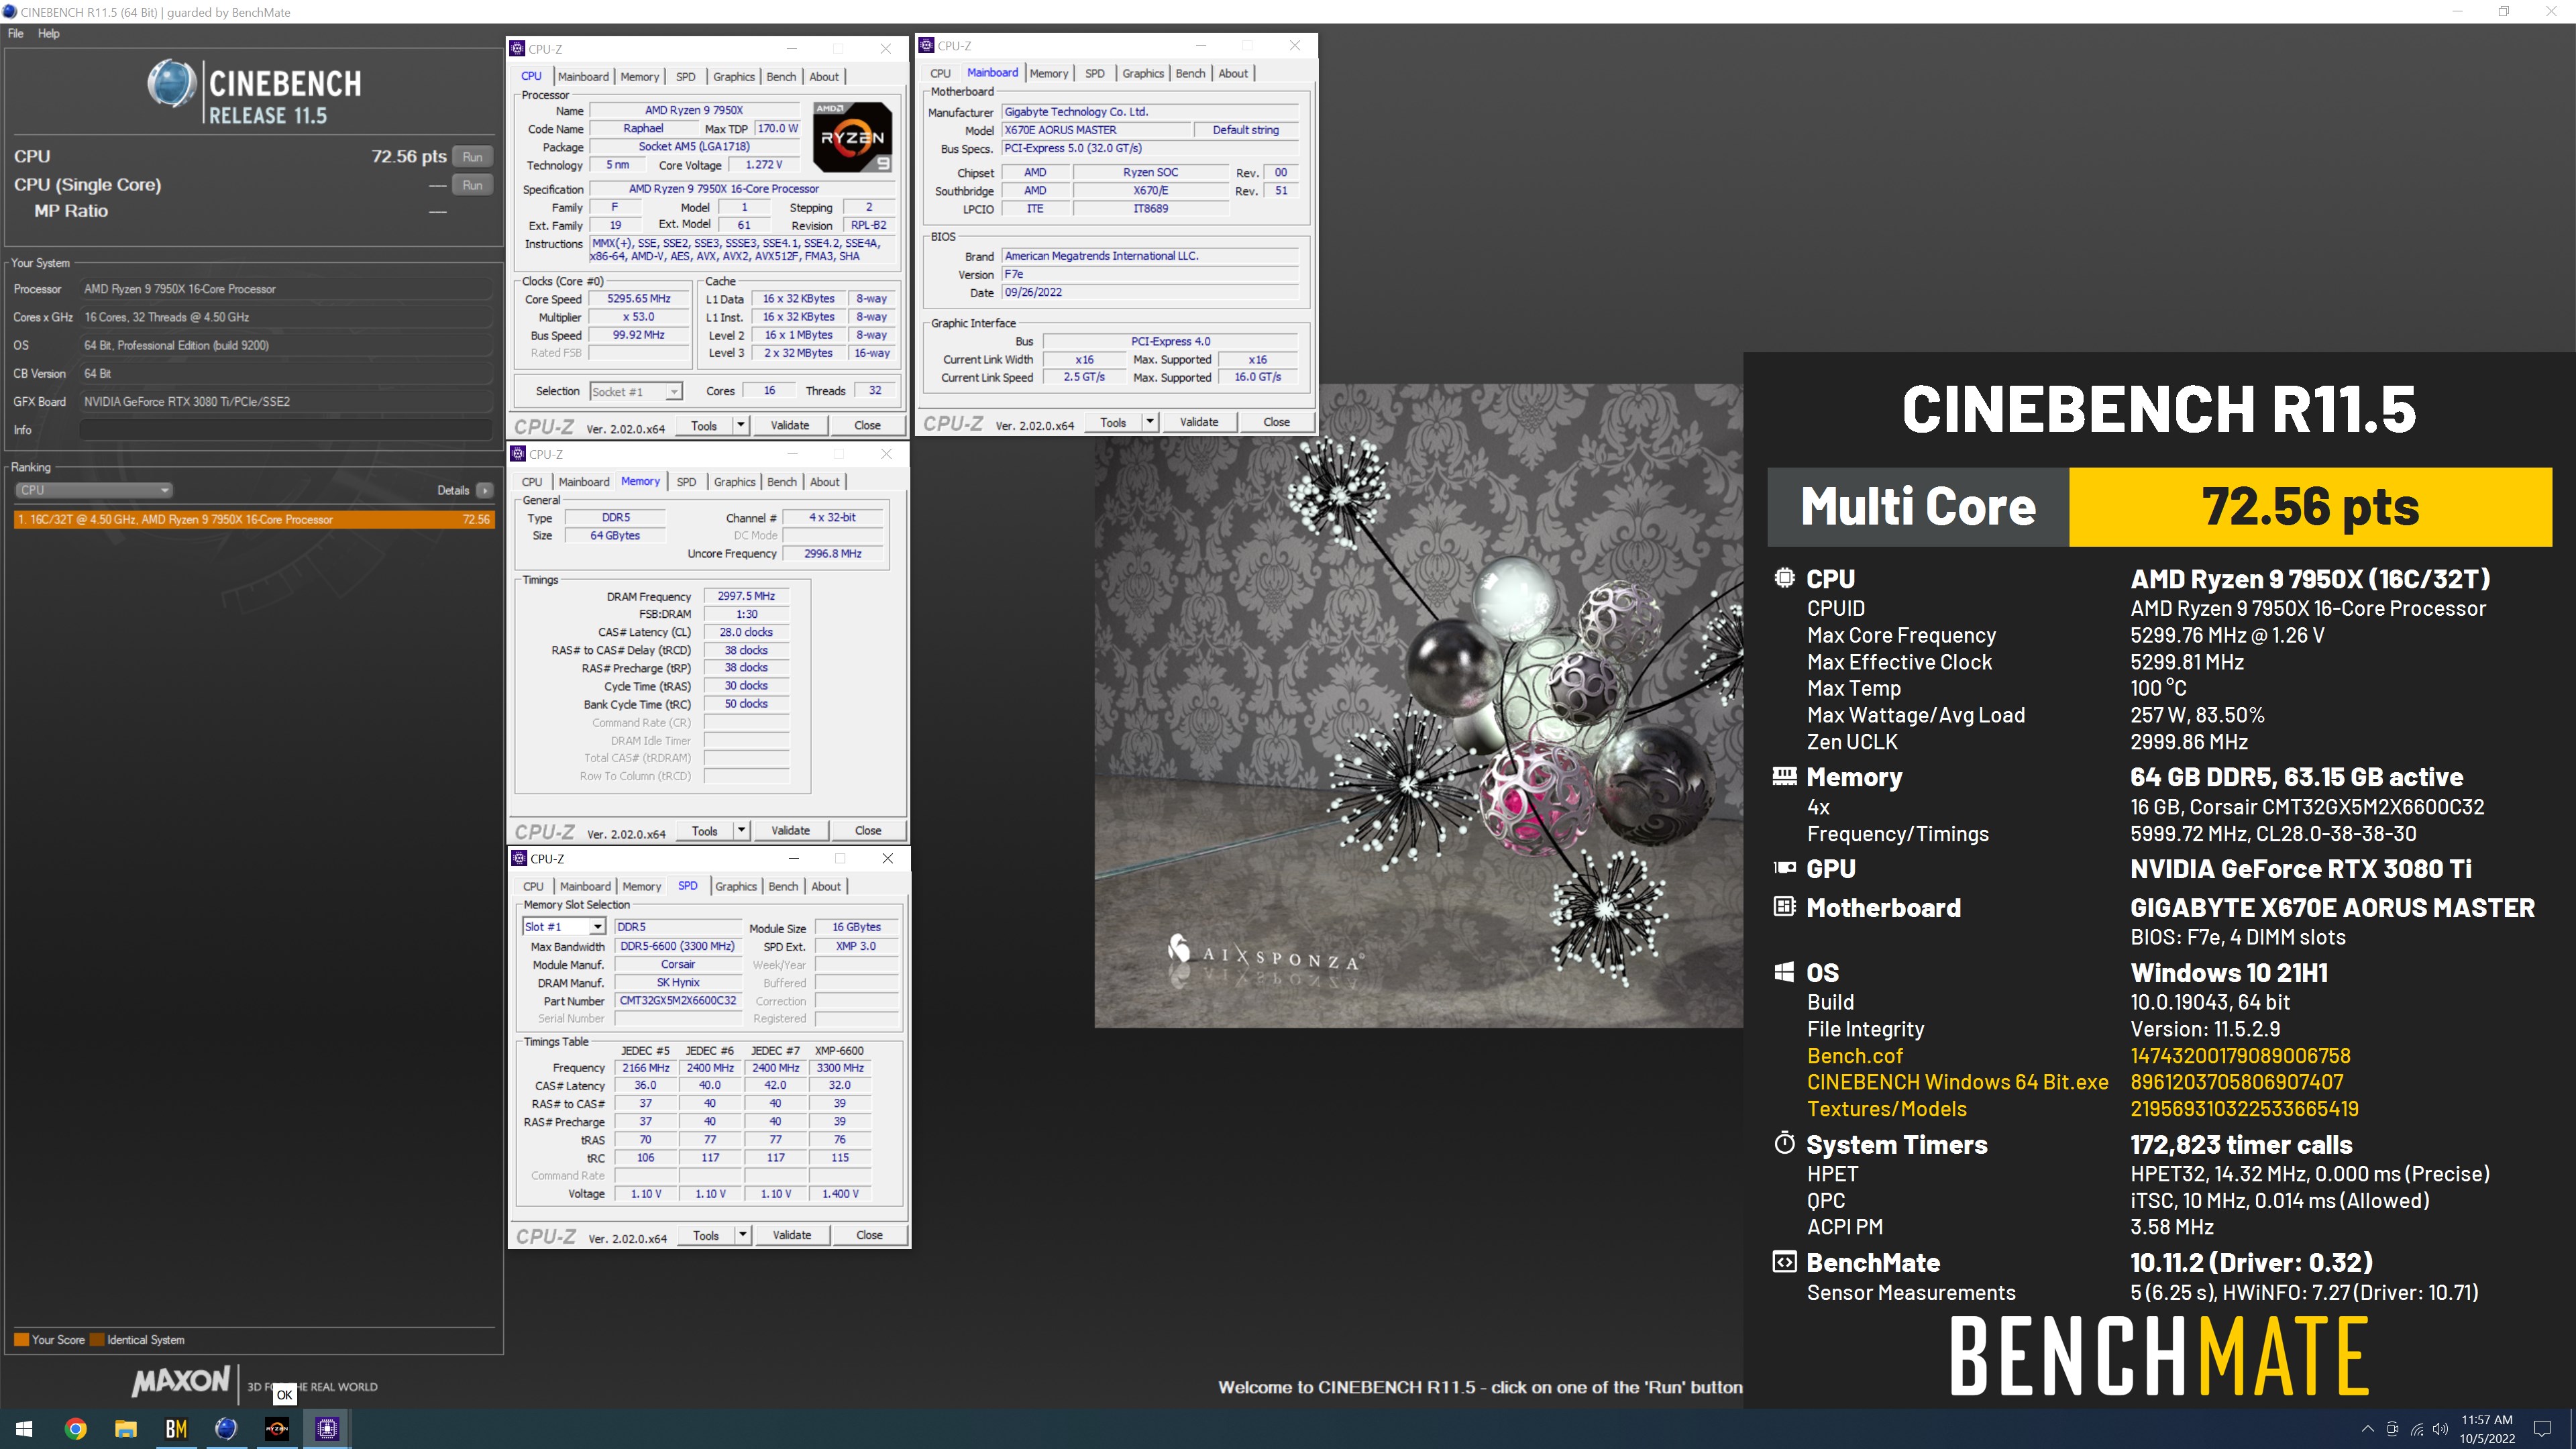This screenshot has width=2576, height=1449.
Task: Switch to the Graphics tab in the CPU-Z SPD window
Action: [x=736, y=886]
